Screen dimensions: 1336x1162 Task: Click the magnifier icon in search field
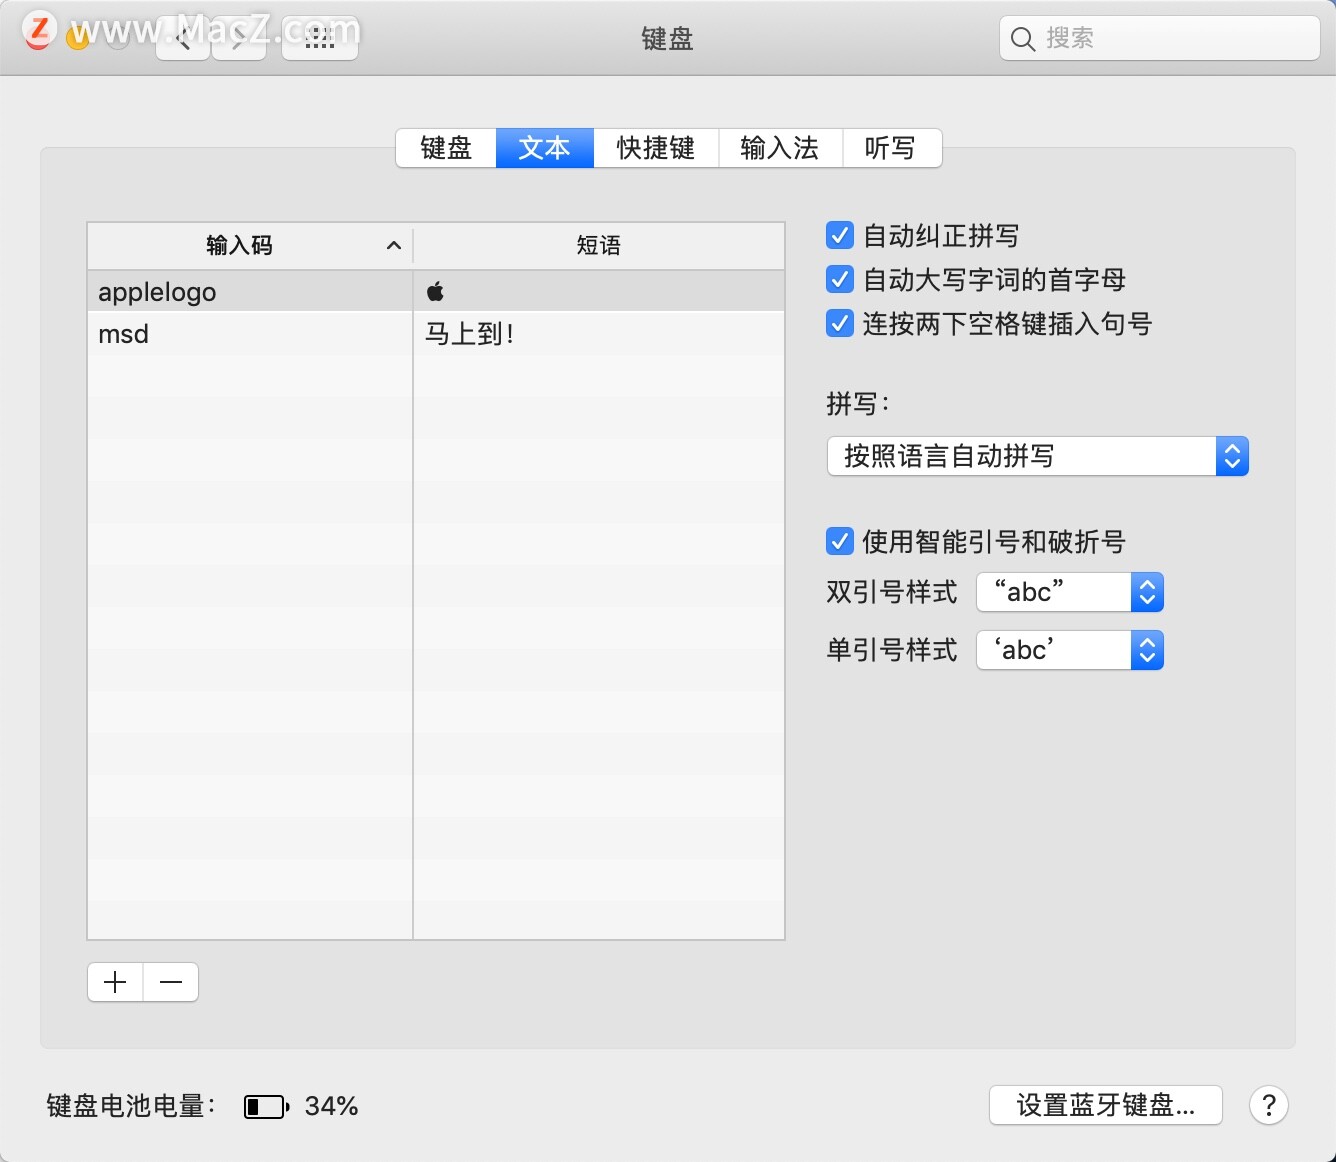click(x=1022, y=39)
